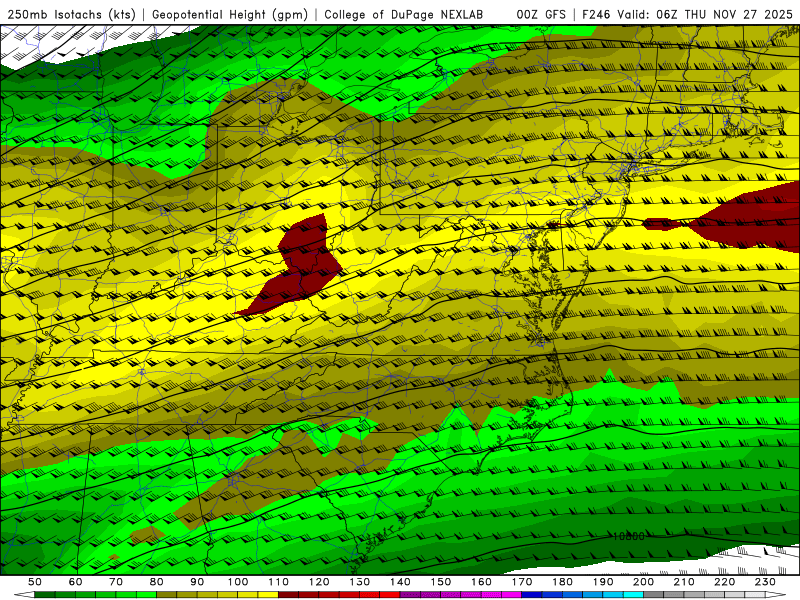Click the left arrow end of the color bar
This screenshot has height=600, width=800.
24,595
